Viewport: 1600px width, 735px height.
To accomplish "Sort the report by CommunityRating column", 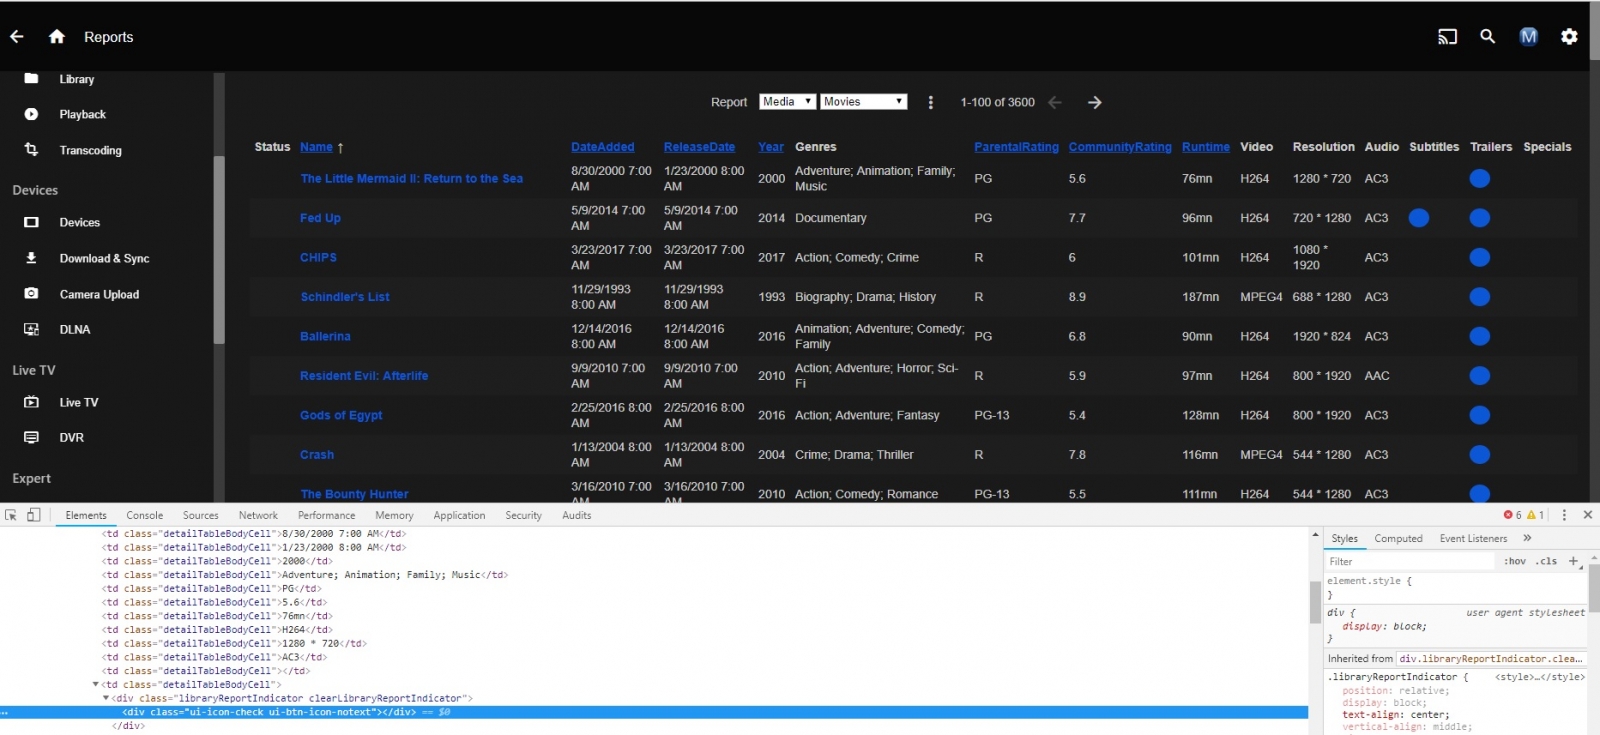I will [1119, 147].
